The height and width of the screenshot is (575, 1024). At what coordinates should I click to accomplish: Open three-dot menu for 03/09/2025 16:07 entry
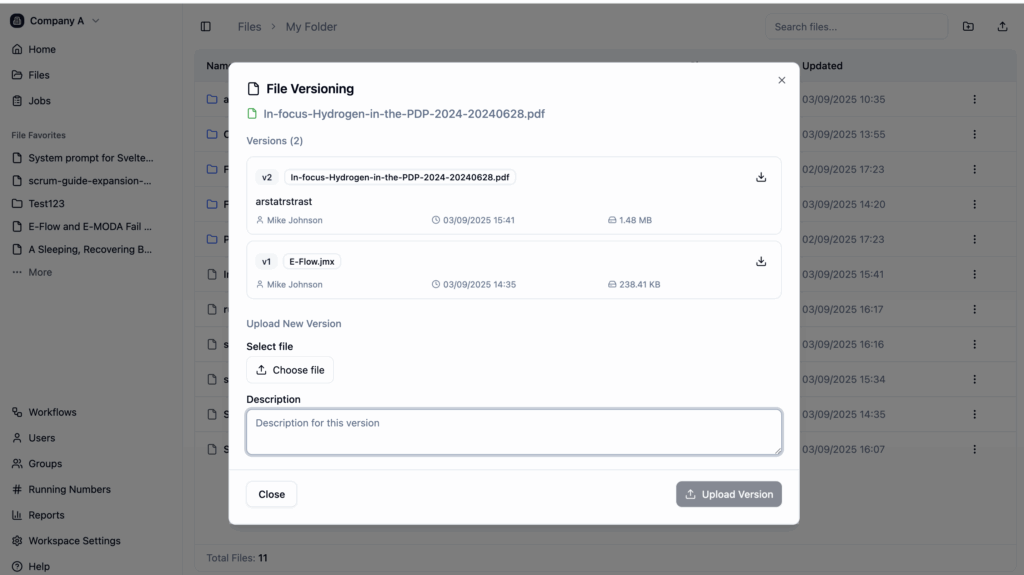(974, 450)
